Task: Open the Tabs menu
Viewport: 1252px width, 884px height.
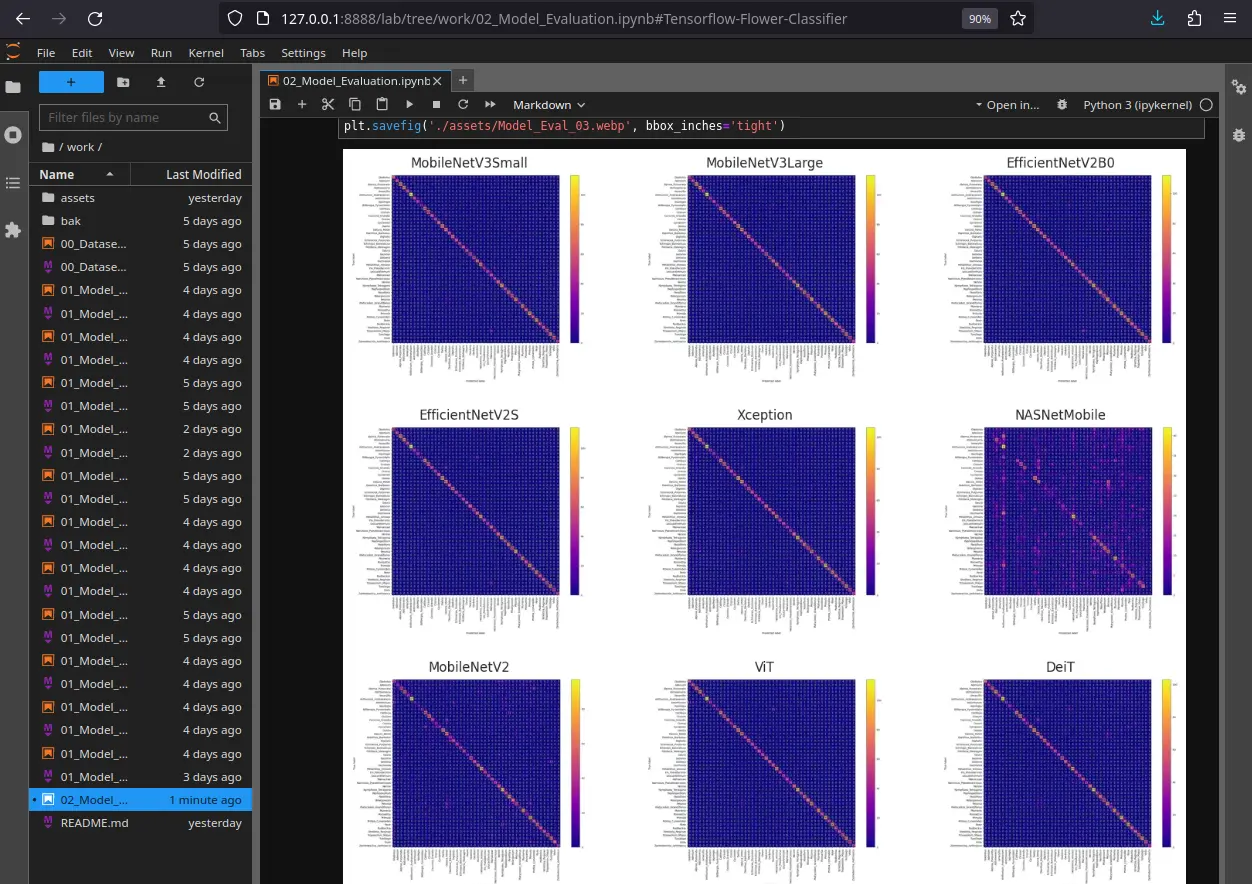Action: point(252,53)
